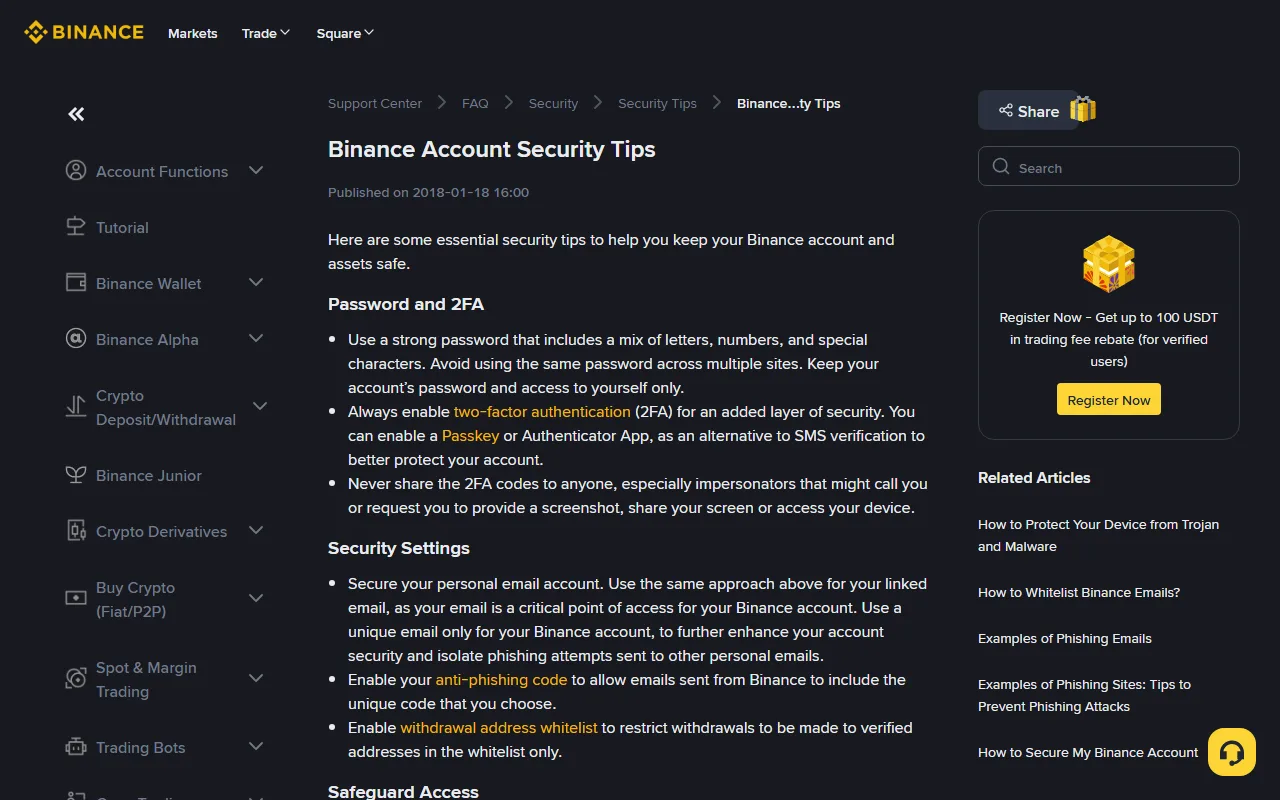Click the Account Functions person icon

tap(76, 171)
